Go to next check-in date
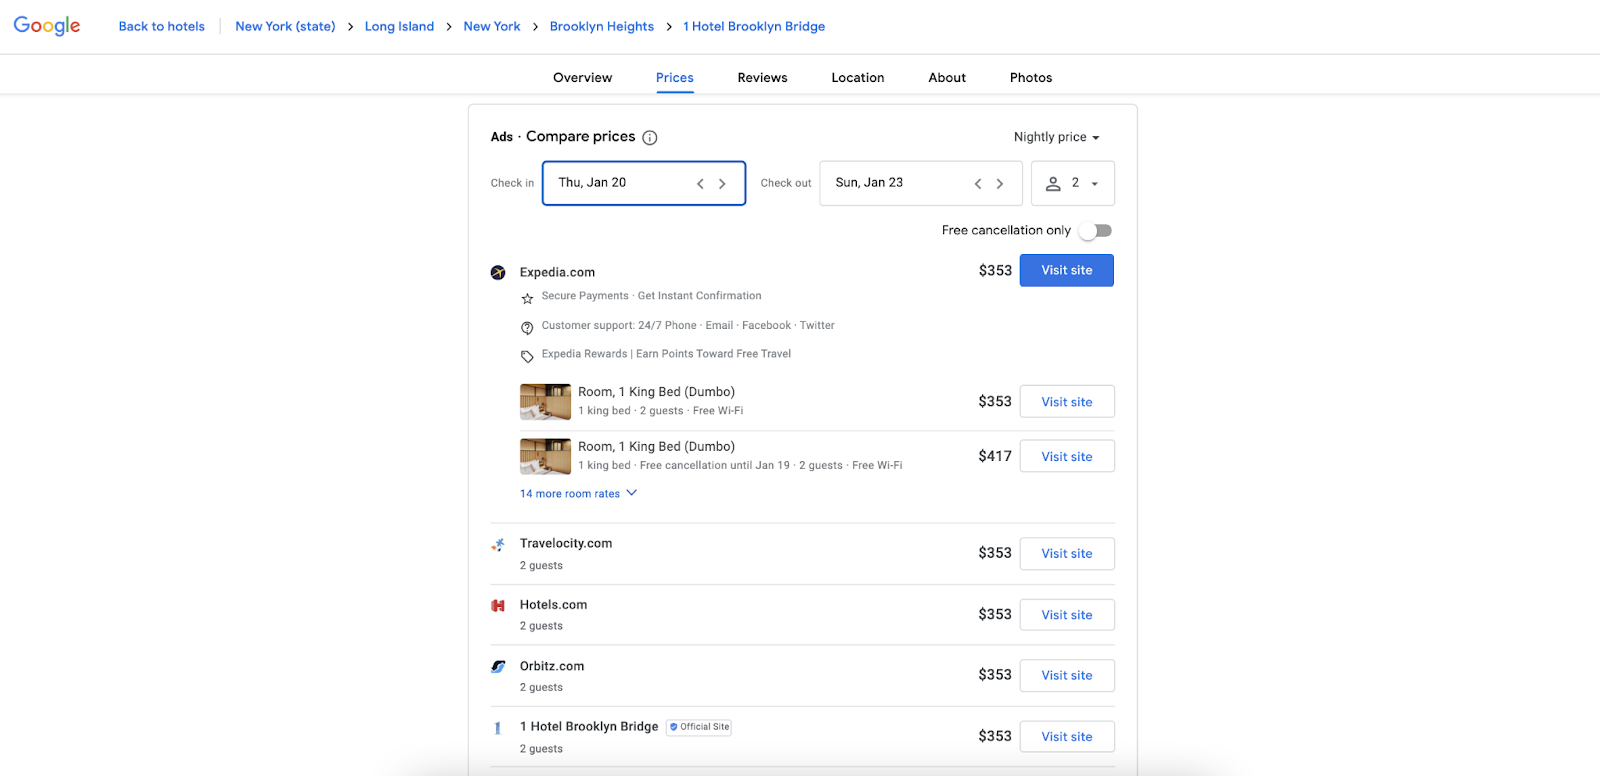Image resolution: width=1600 pixels, height=776 pixels. pyautogui.click(x=722, y=184)
